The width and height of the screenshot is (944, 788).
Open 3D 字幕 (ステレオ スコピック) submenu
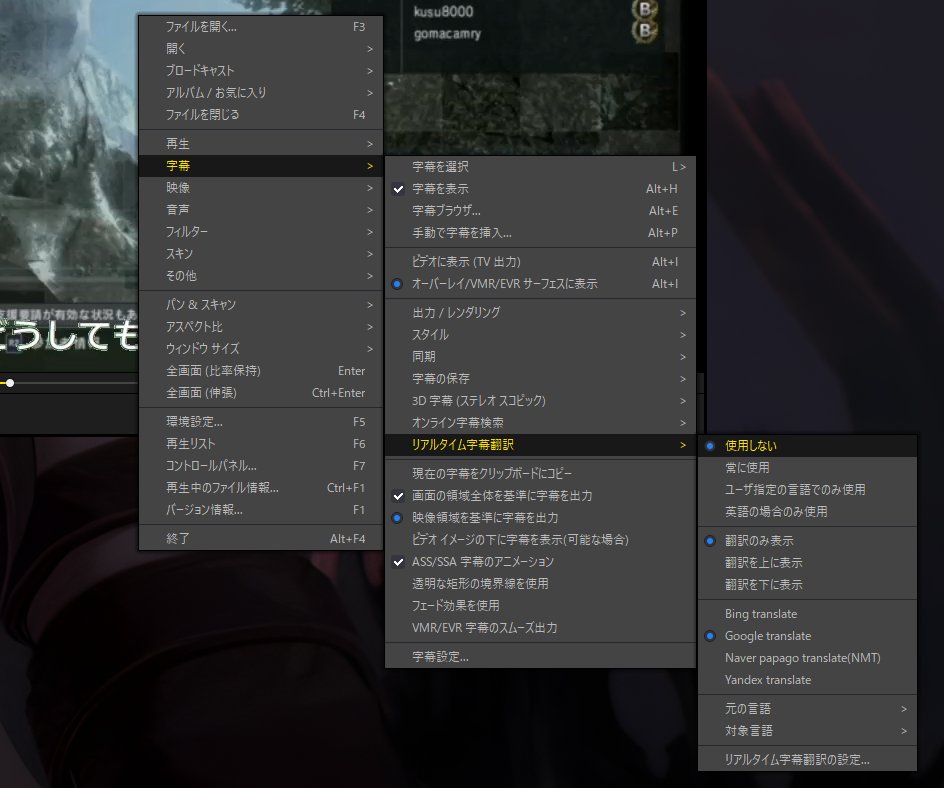540,401
